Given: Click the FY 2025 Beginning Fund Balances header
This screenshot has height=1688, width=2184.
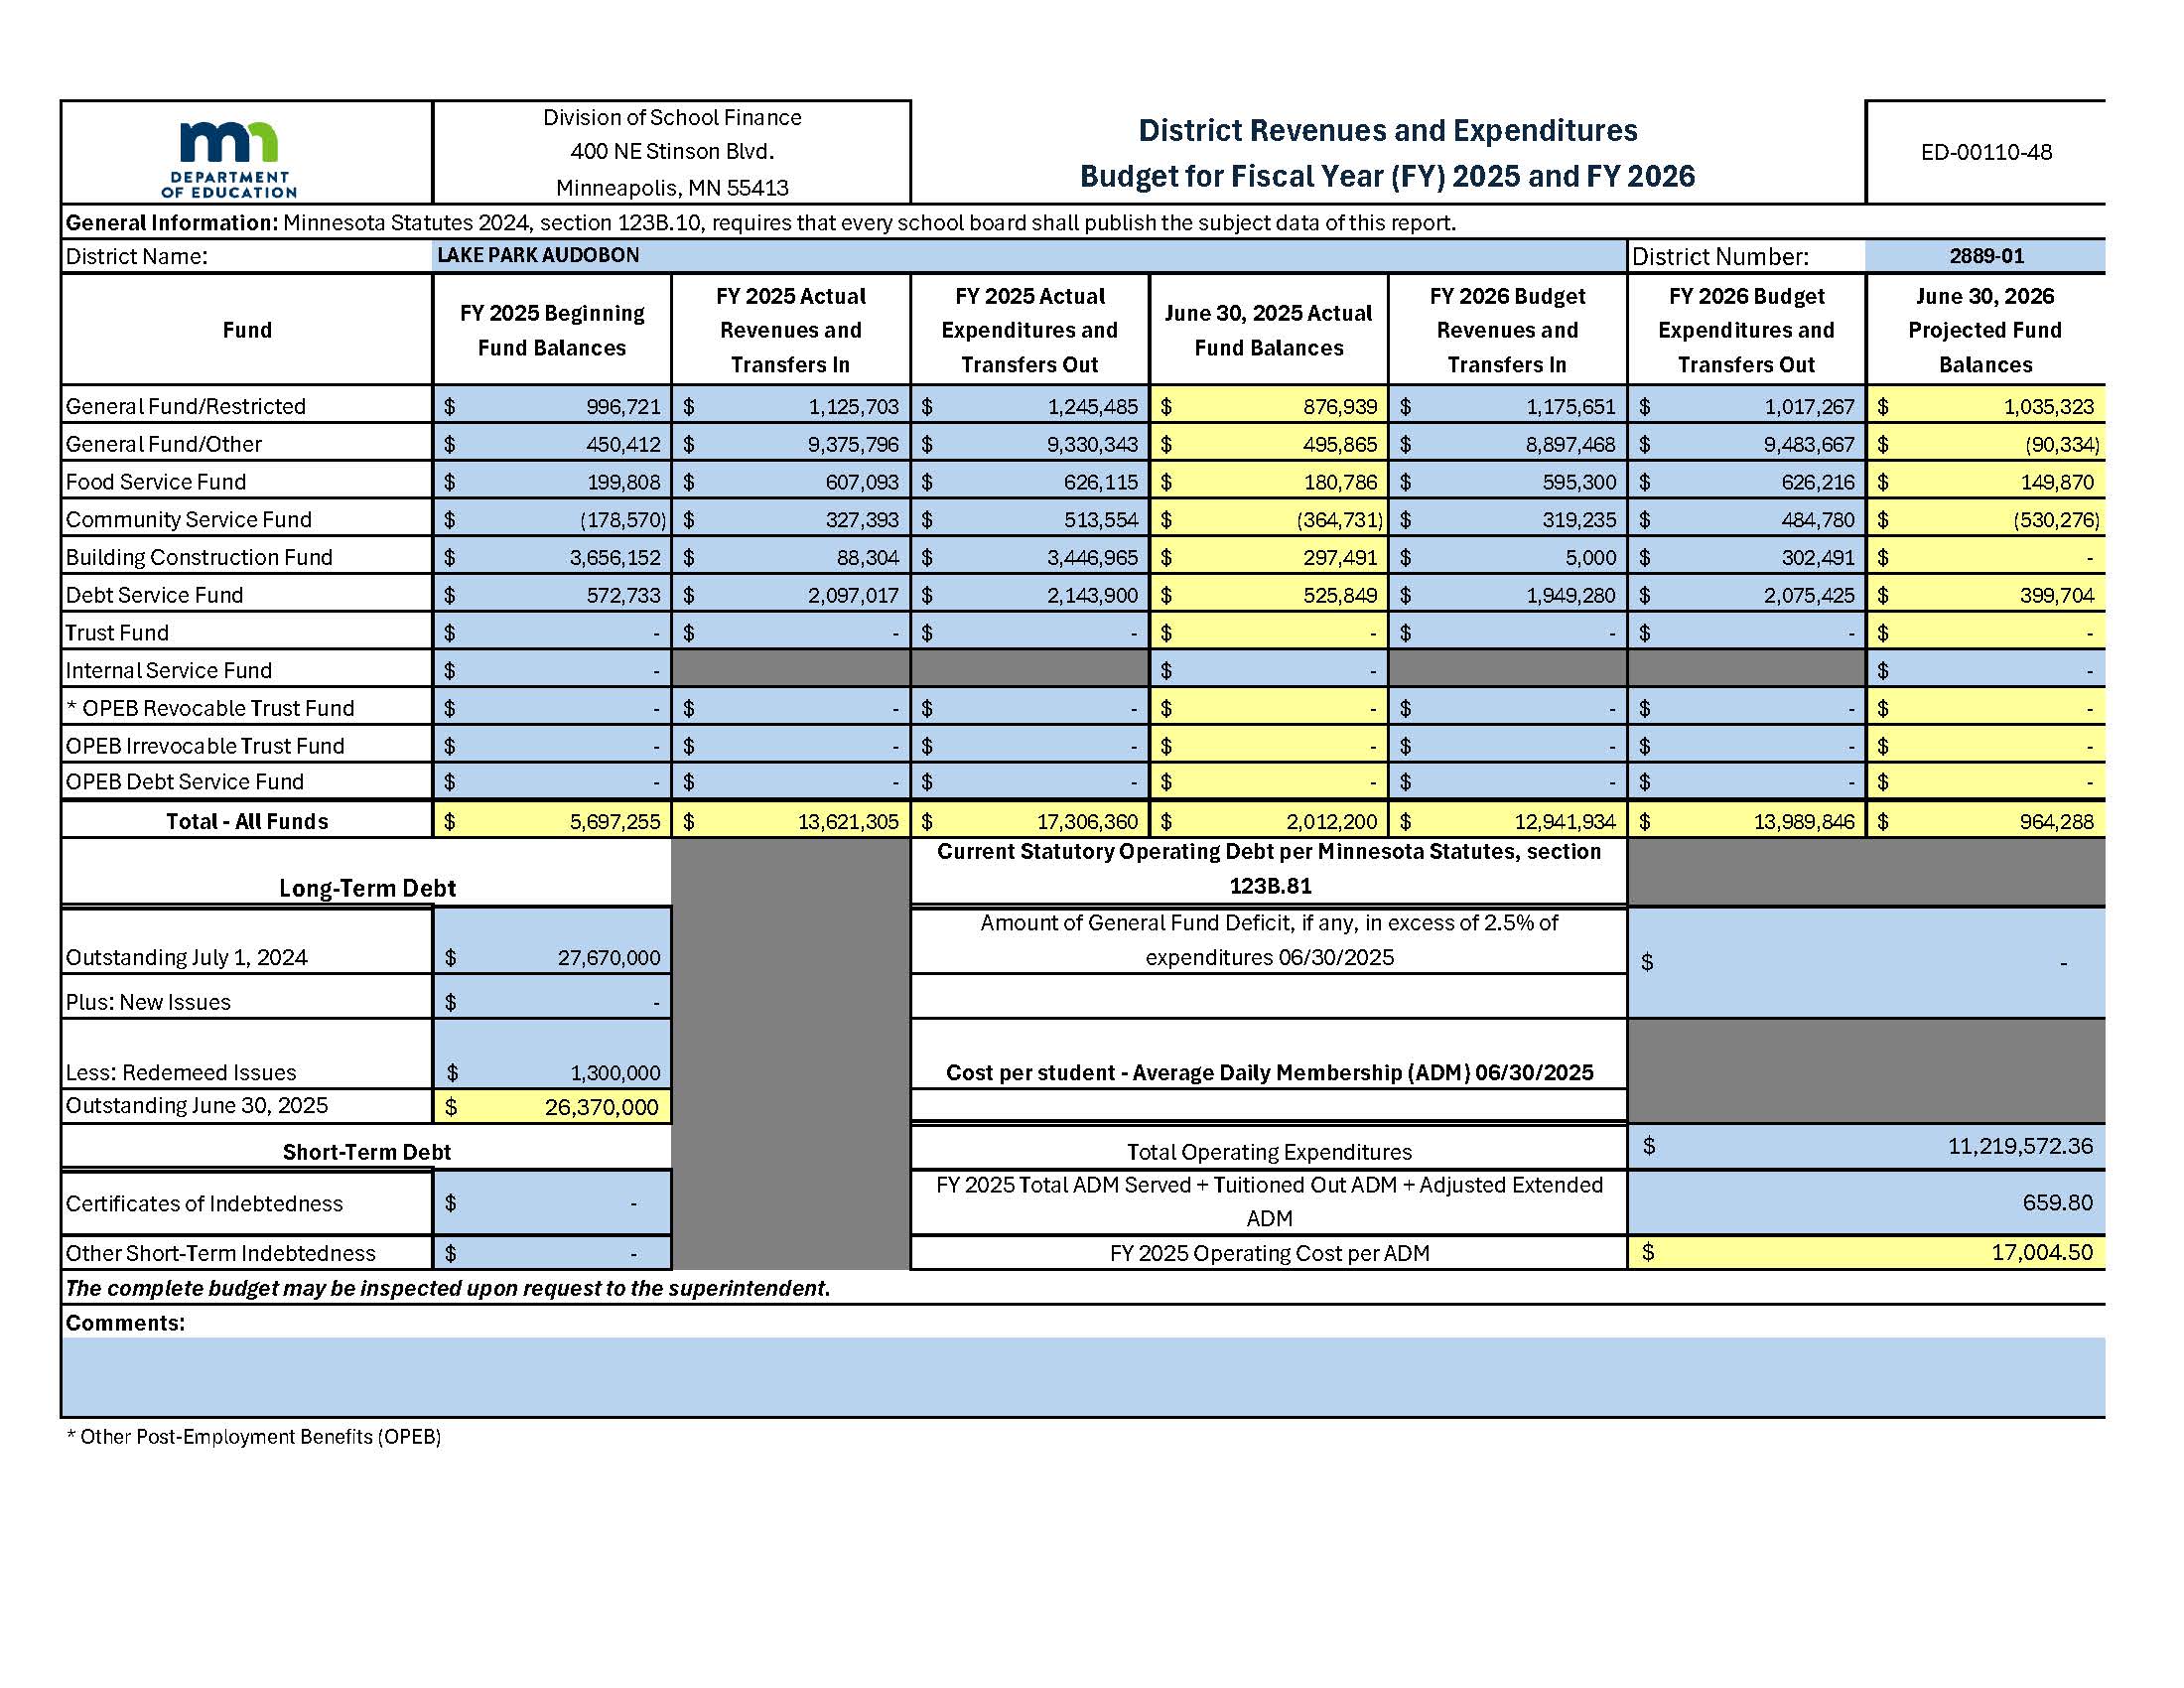Looking at the screenshot, I should [x=553, y=330].
